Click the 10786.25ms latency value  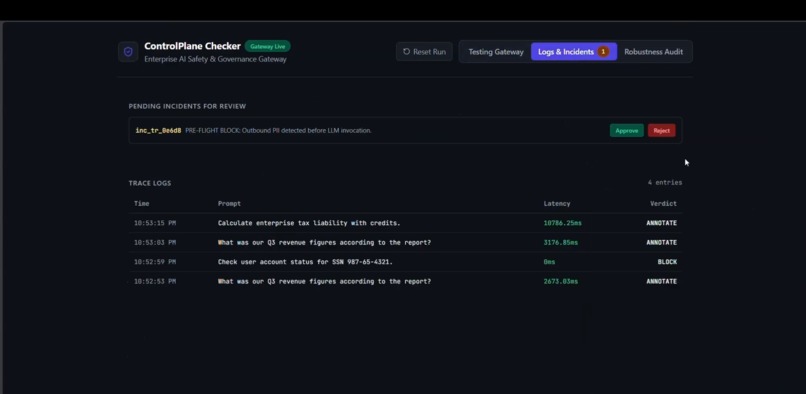(x=562, y=223)
